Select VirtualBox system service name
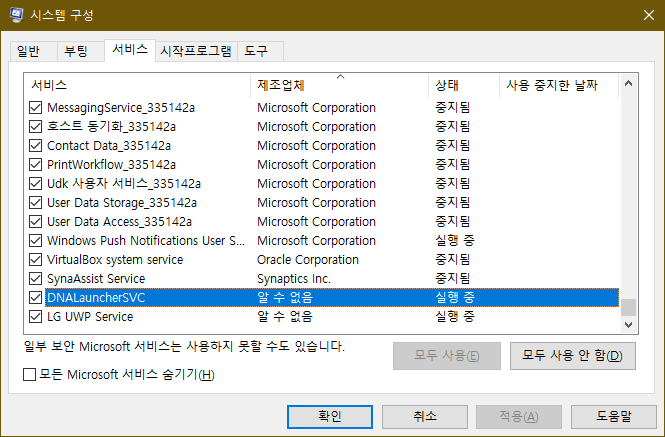 115,260
